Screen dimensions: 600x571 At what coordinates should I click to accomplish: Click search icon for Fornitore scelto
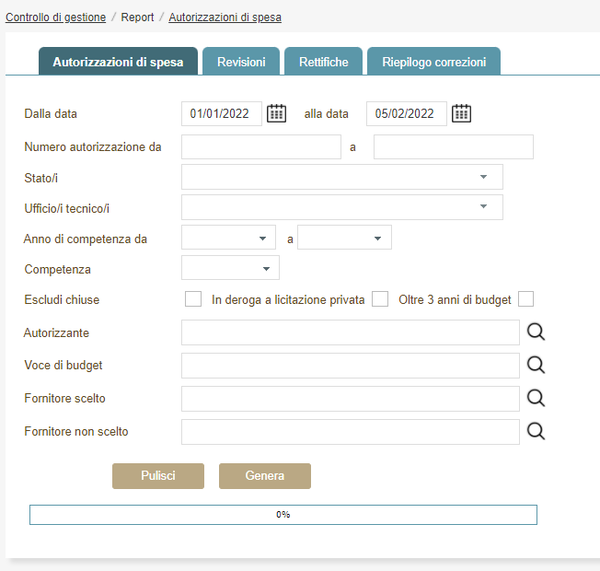coord(536,398)
